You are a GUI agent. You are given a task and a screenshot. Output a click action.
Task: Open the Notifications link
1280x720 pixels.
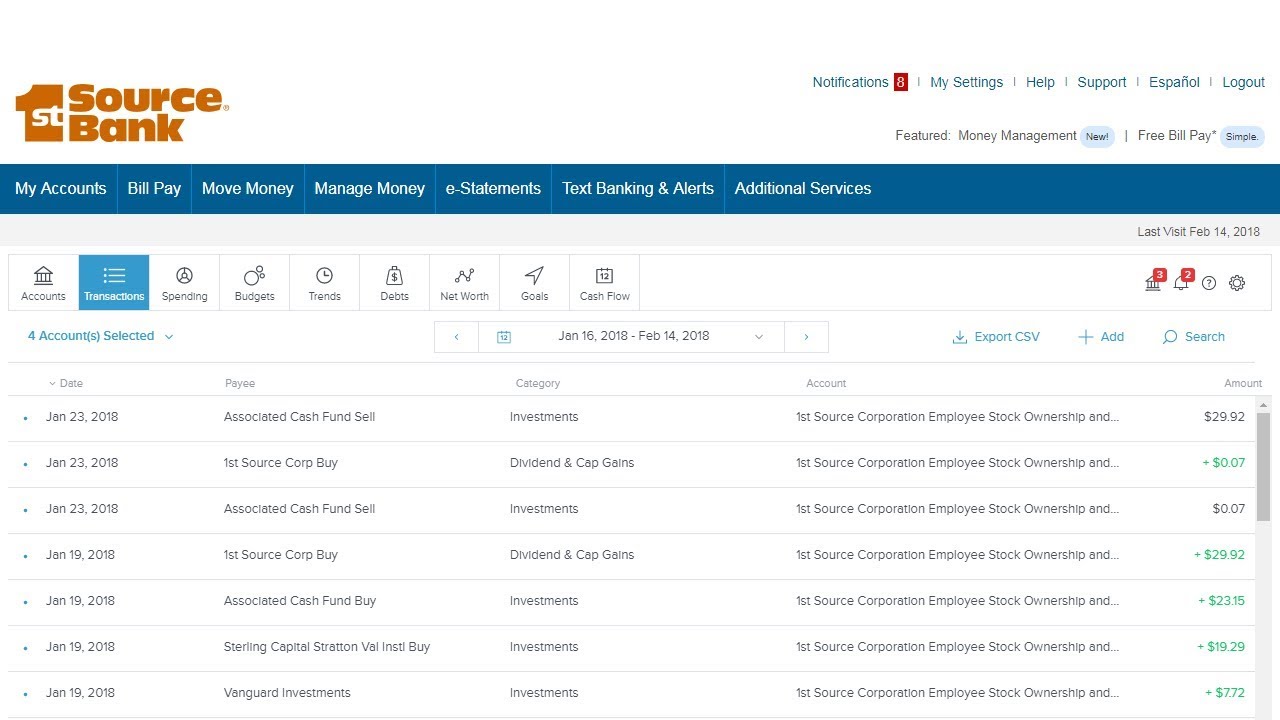850,82
